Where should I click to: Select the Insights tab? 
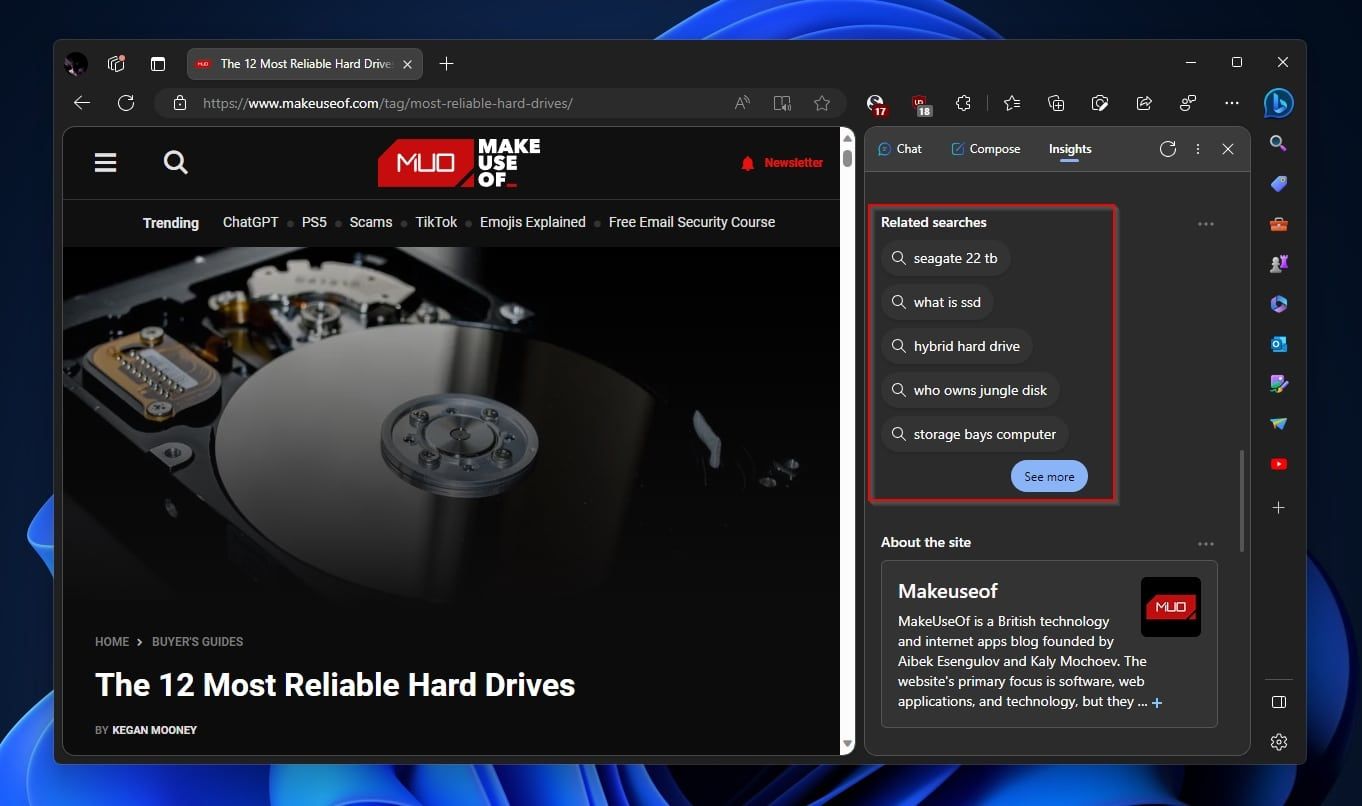pos(1070,149)
